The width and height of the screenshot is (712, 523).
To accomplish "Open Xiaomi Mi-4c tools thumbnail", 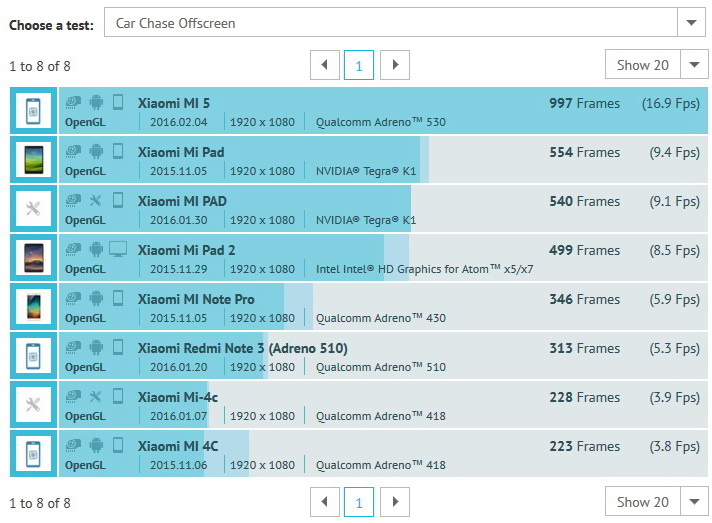I will click(x=33, y=405).
